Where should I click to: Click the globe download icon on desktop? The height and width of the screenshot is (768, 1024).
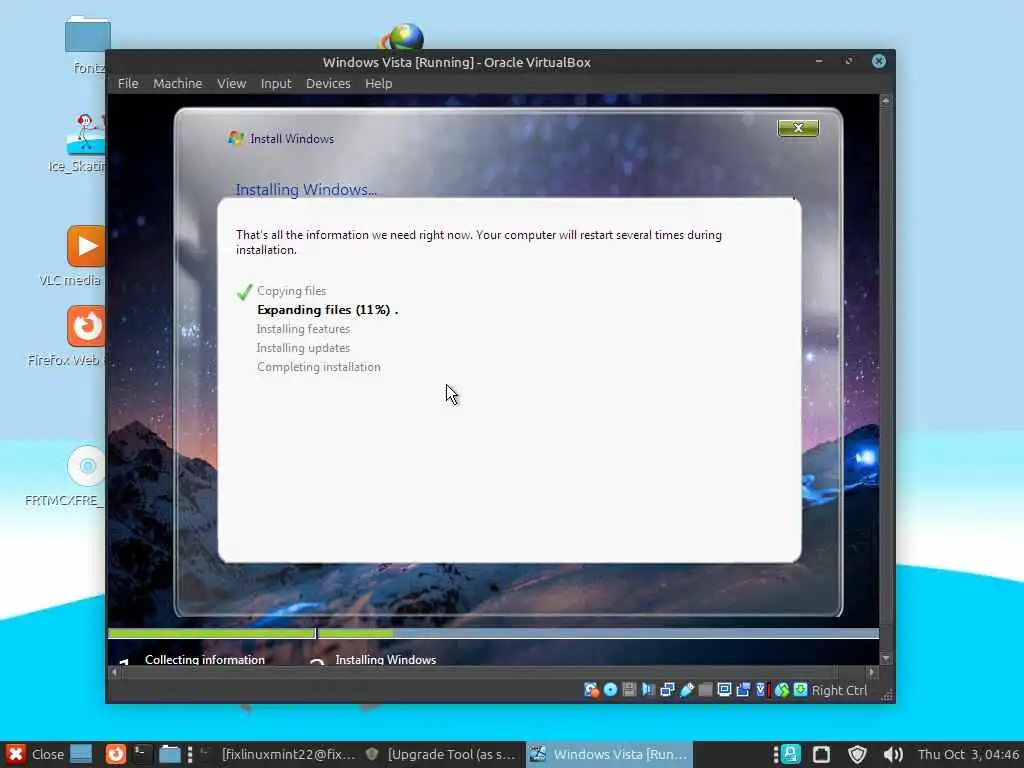402,37
